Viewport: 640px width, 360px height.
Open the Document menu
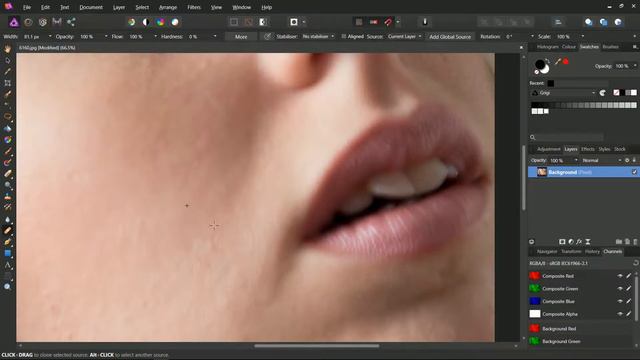pyautogui.click(x=91, y=7)
